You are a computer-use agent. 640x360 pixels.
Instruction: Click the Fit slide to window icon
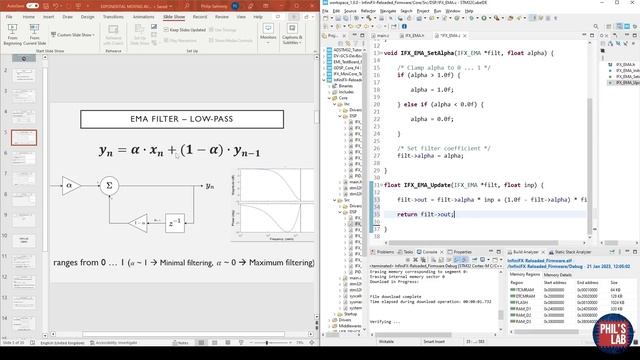point(312,343)
